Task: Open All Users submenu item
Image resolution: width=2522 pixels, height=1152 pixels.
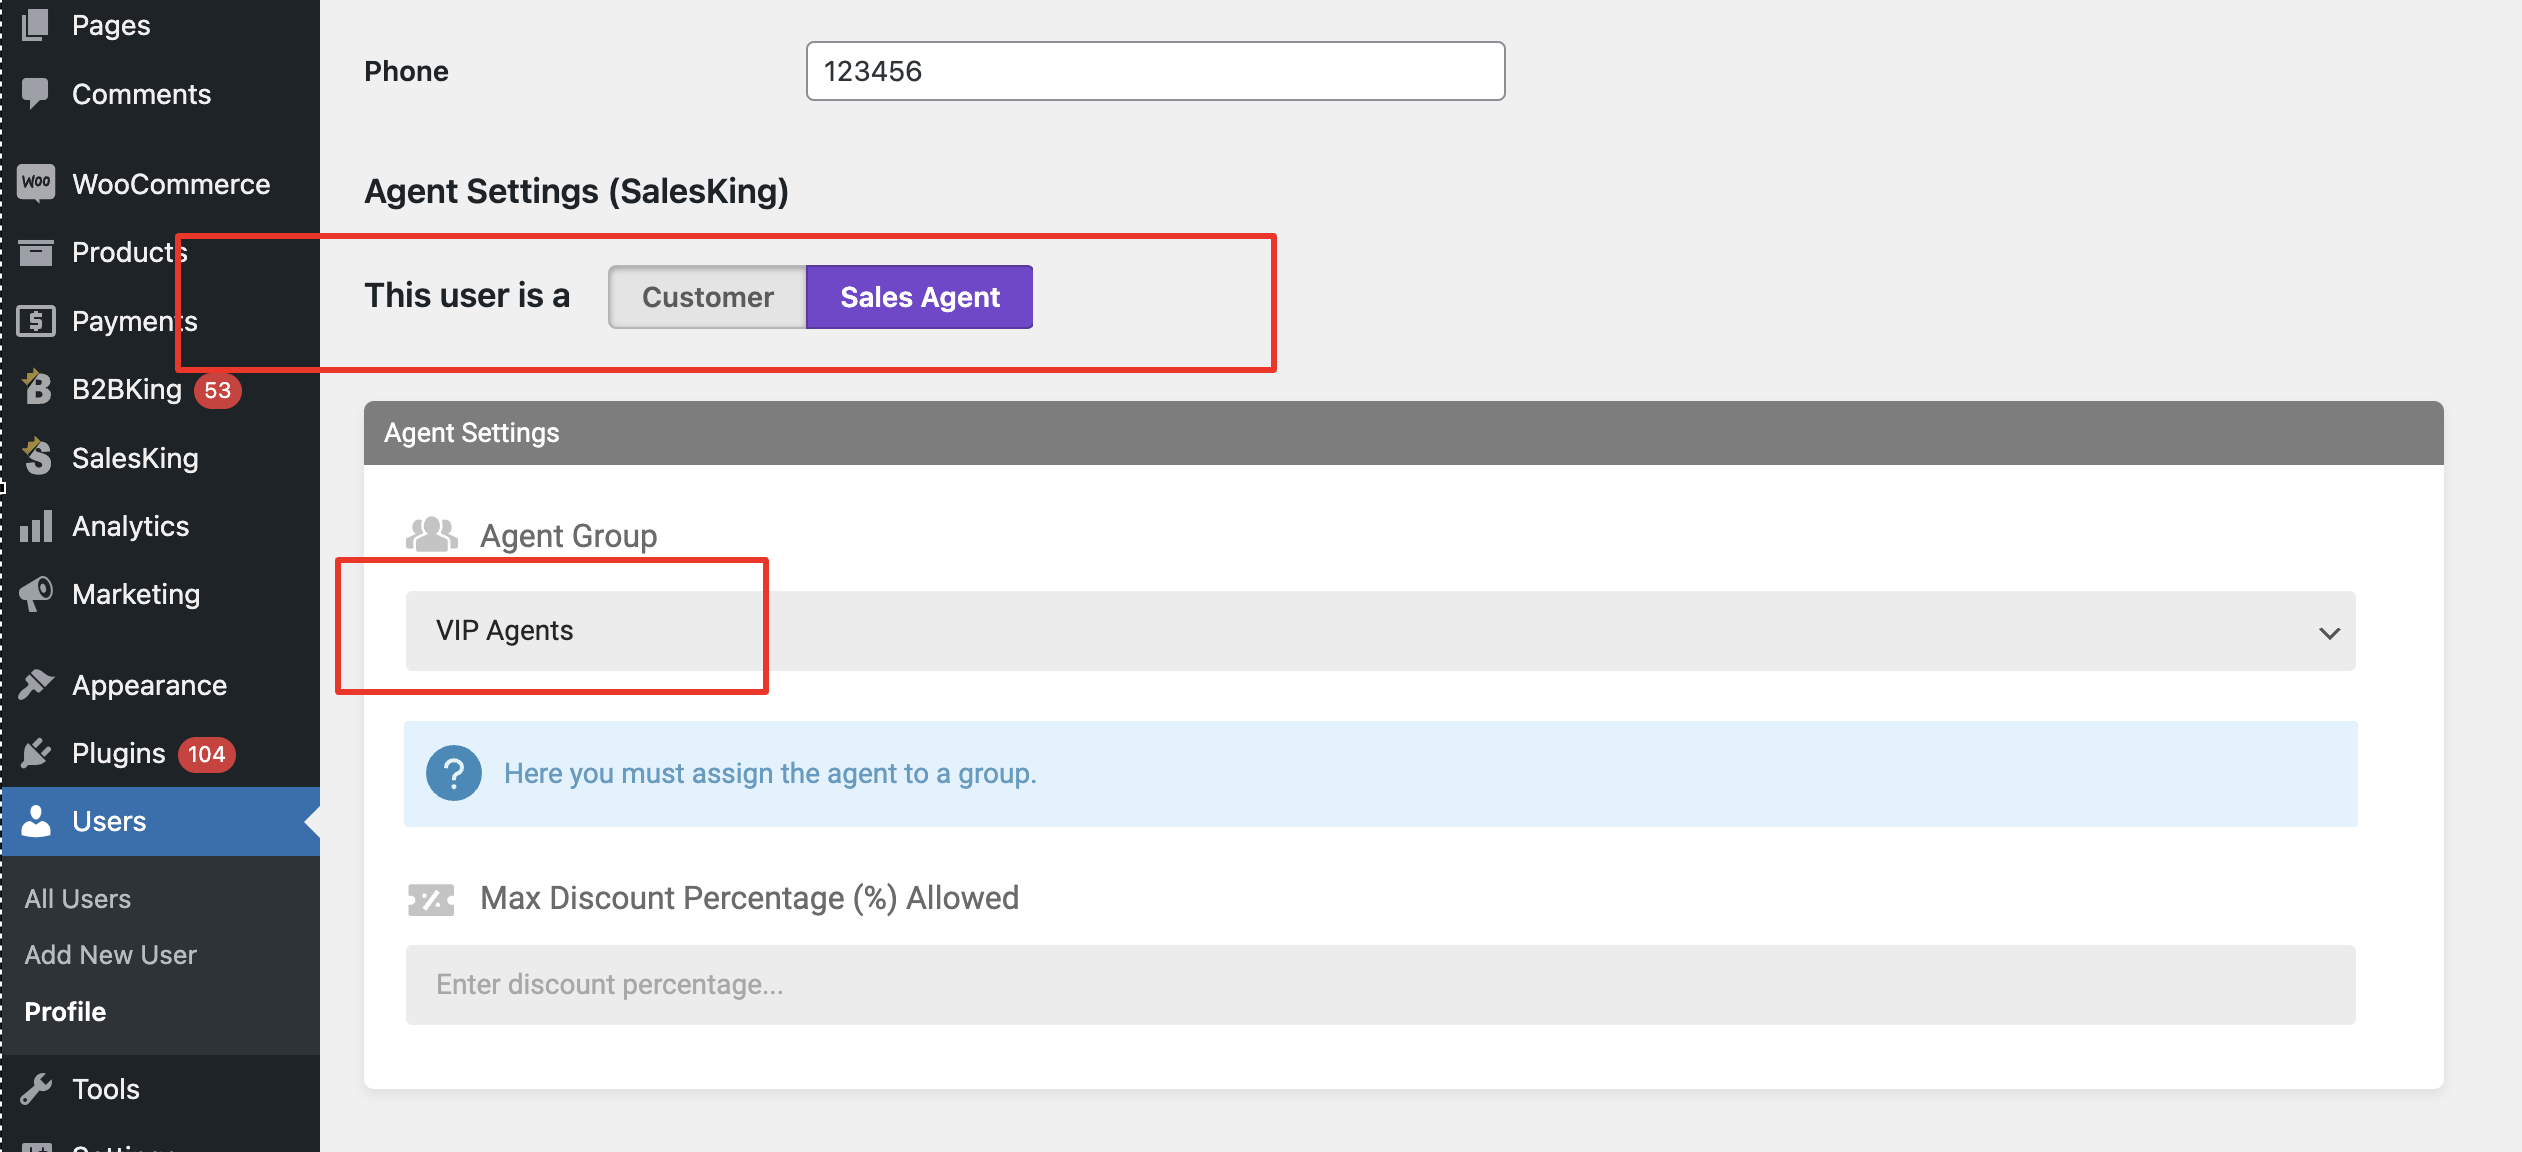Action: point(78,898)
